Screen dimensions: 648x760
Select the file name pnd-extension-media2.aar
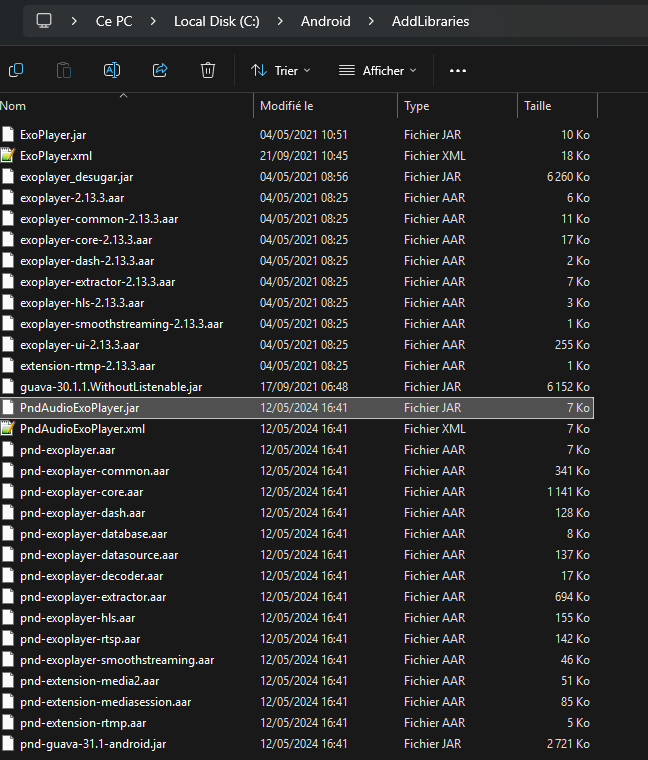click(90, 681)
